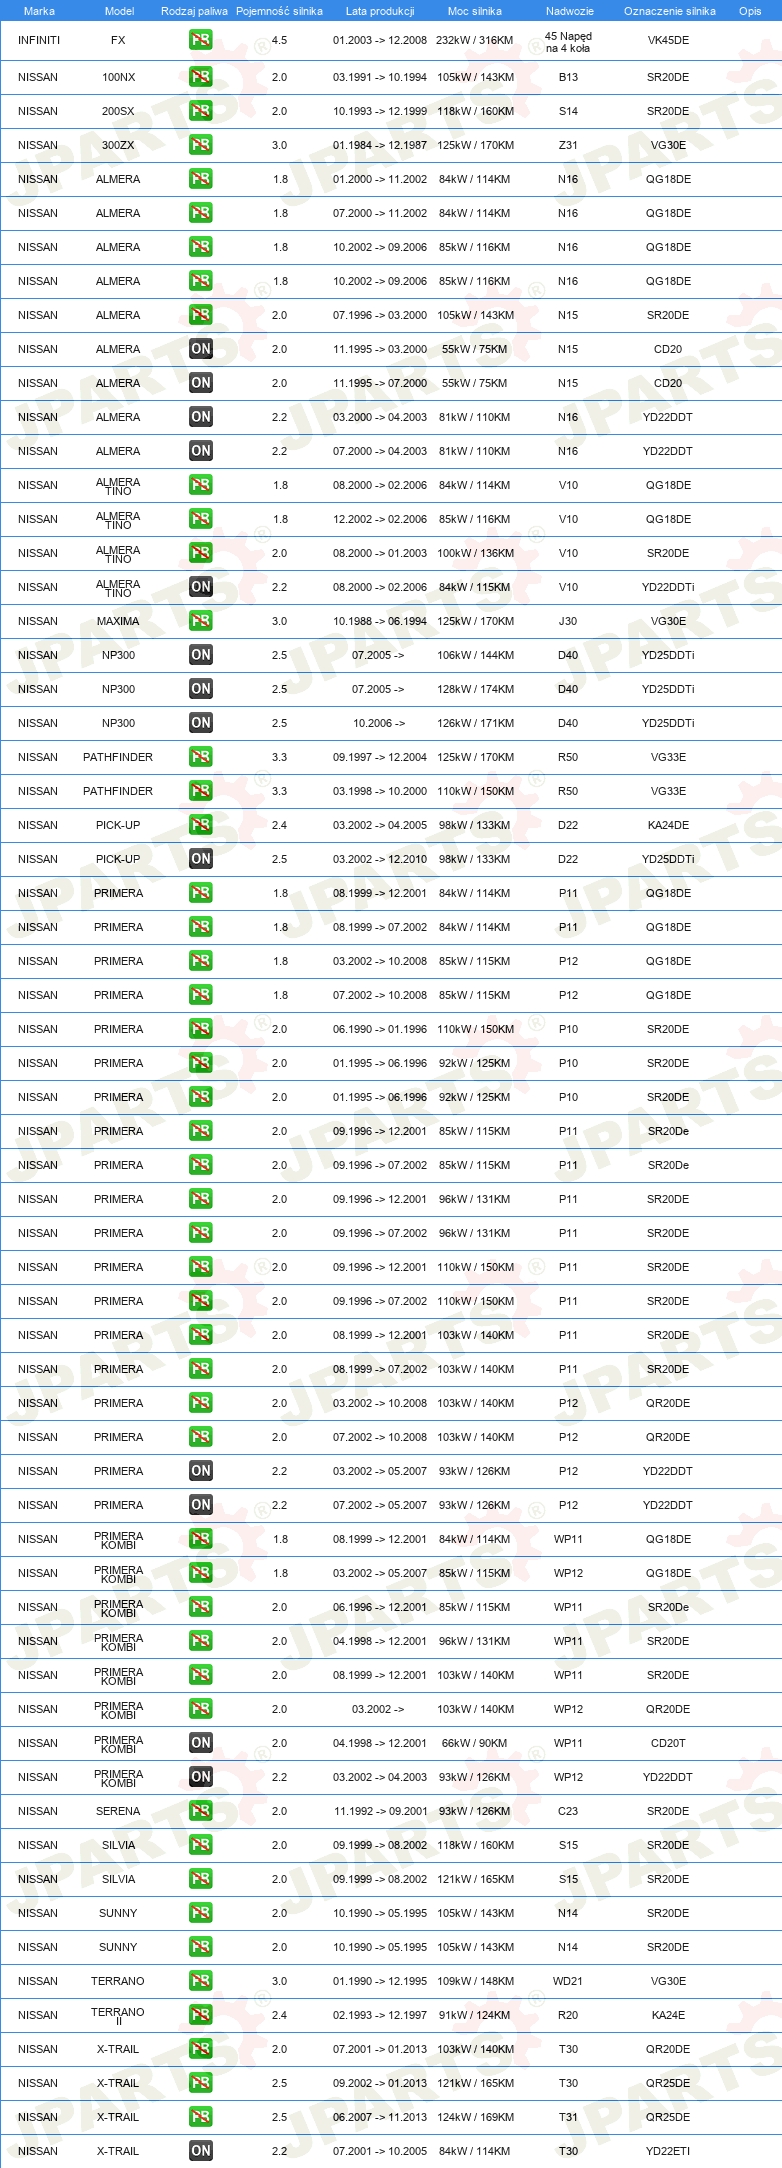Click body code T31
Viewport: 782px width, 2168px height.
(568, 2117)
